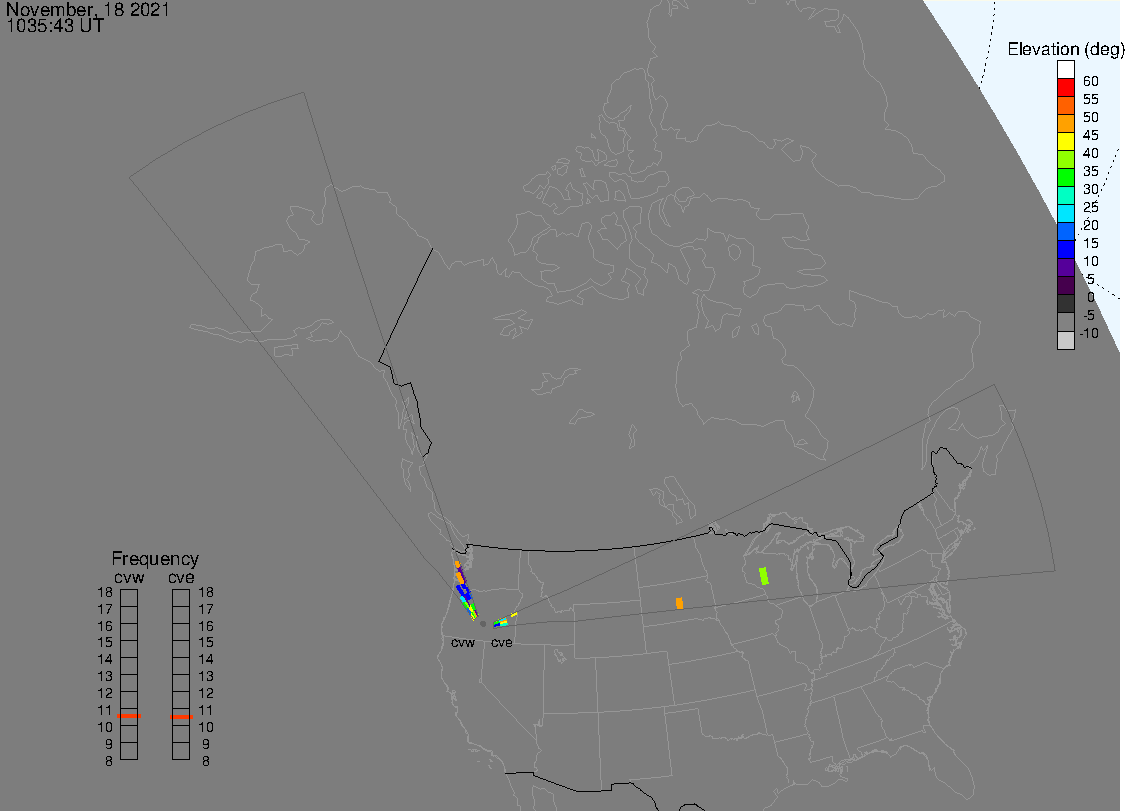Click the 'cvw' header above the left frequency bar

pyautogui.click(x=129, y=578)
